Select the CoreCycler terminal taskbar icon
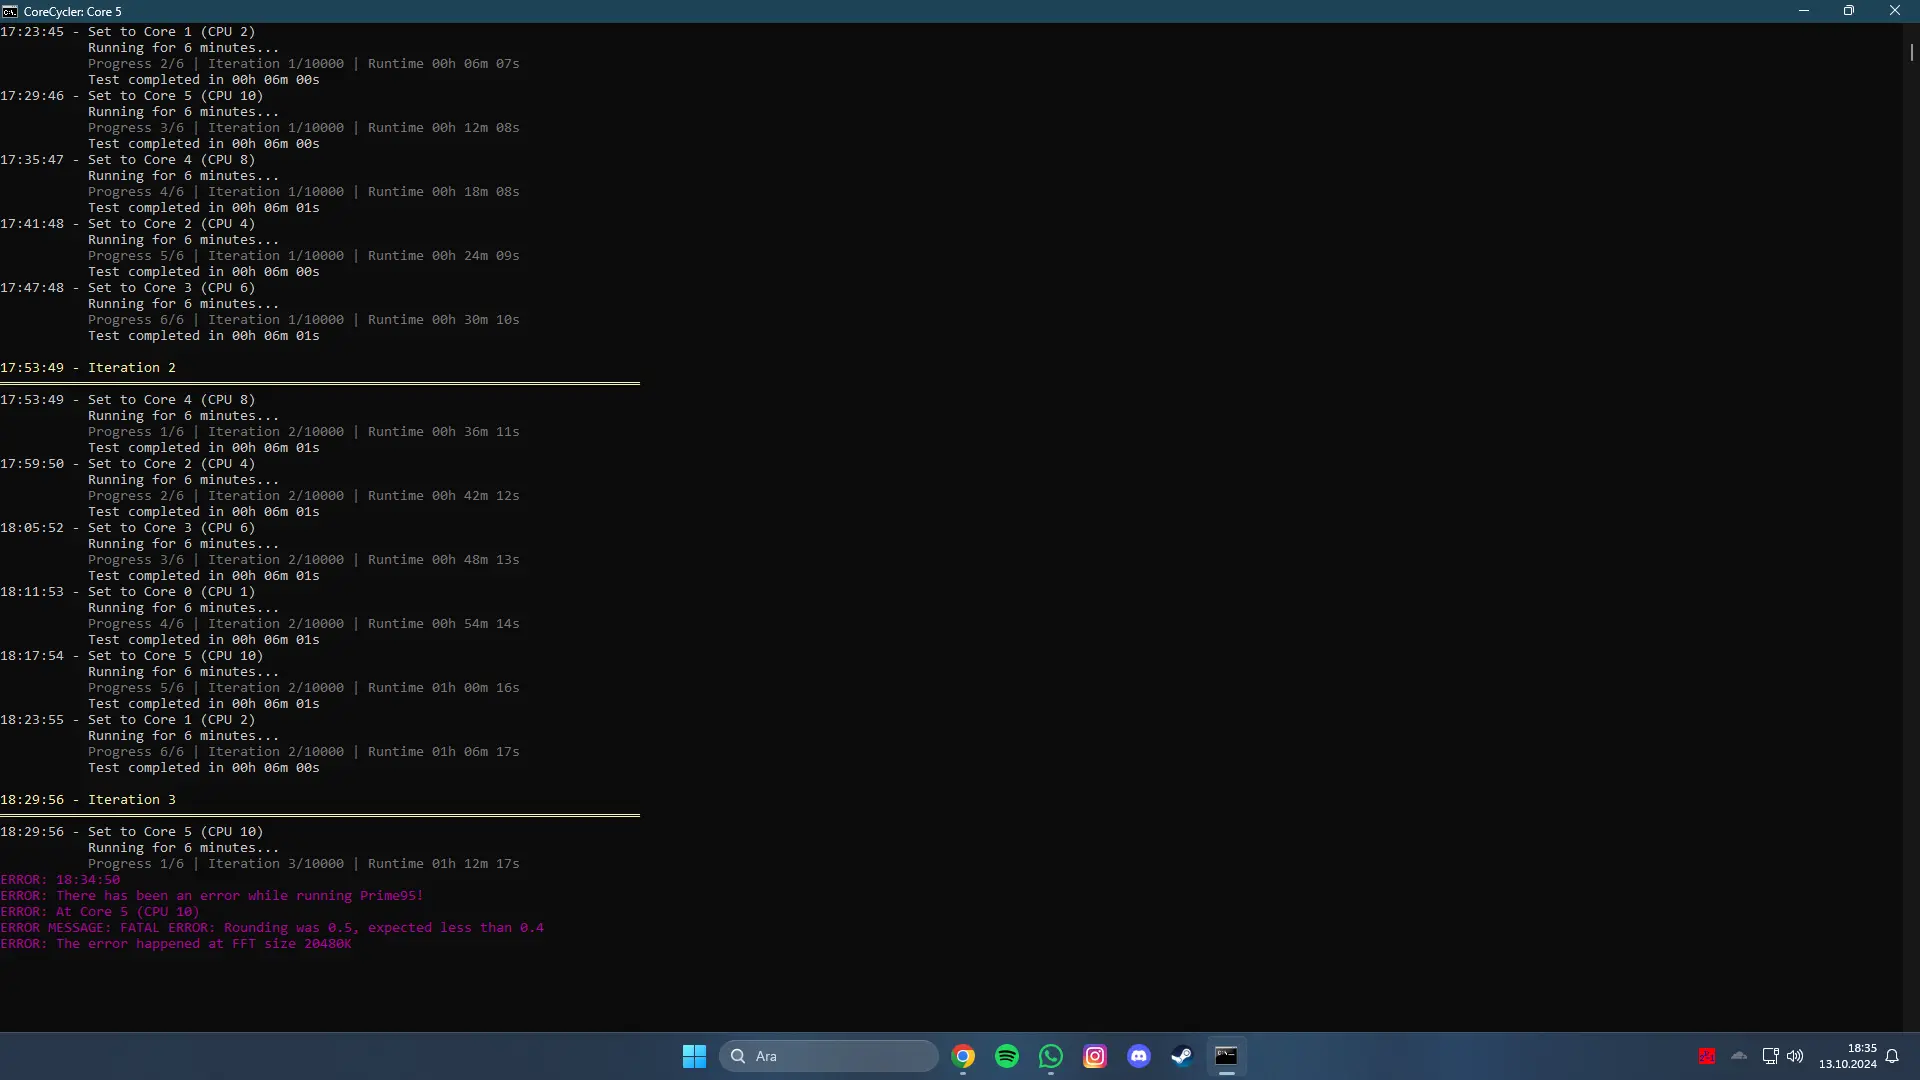This screenshot has height=1080, width=1920. click(x=1226, y=1056)
